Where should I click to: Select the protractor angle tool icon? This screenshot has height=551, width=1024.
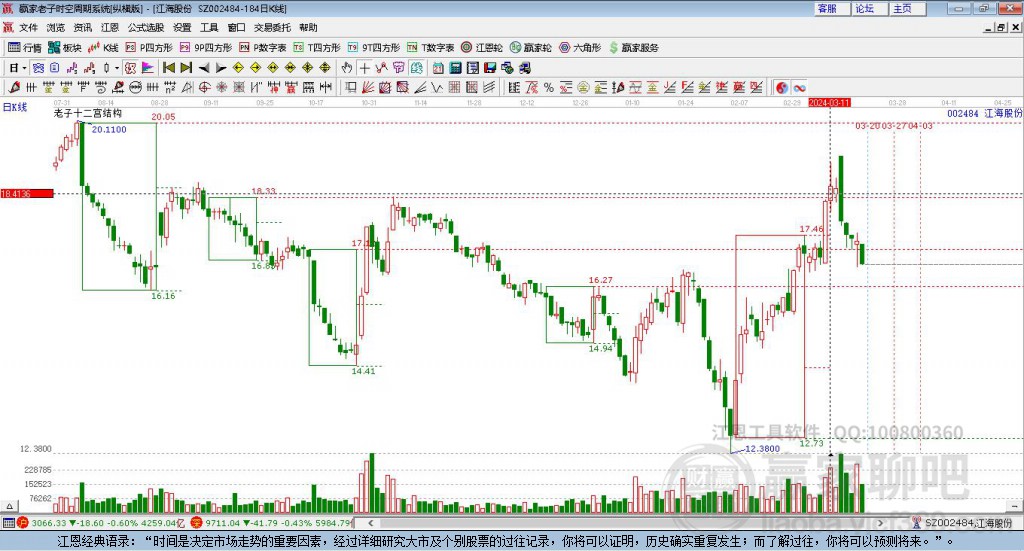[187, 87]
